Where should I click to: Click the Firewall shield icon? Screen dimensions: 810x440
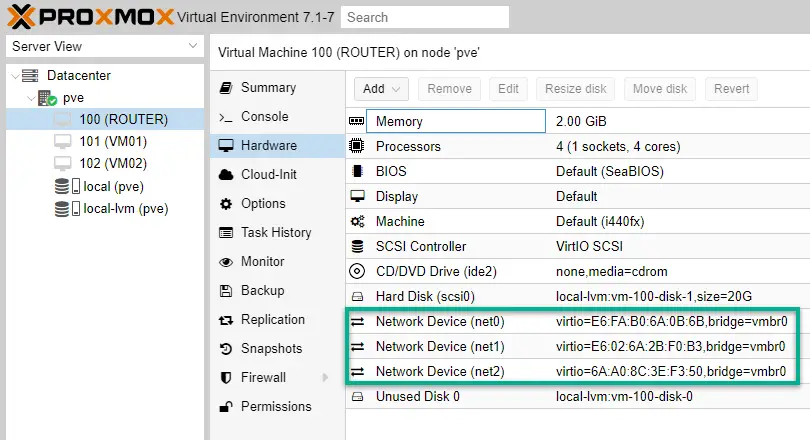(x=226, y=378)
